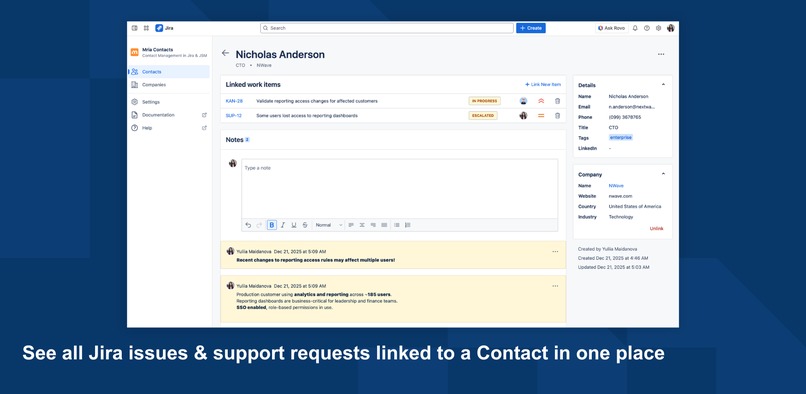Justify the note text

384,225
